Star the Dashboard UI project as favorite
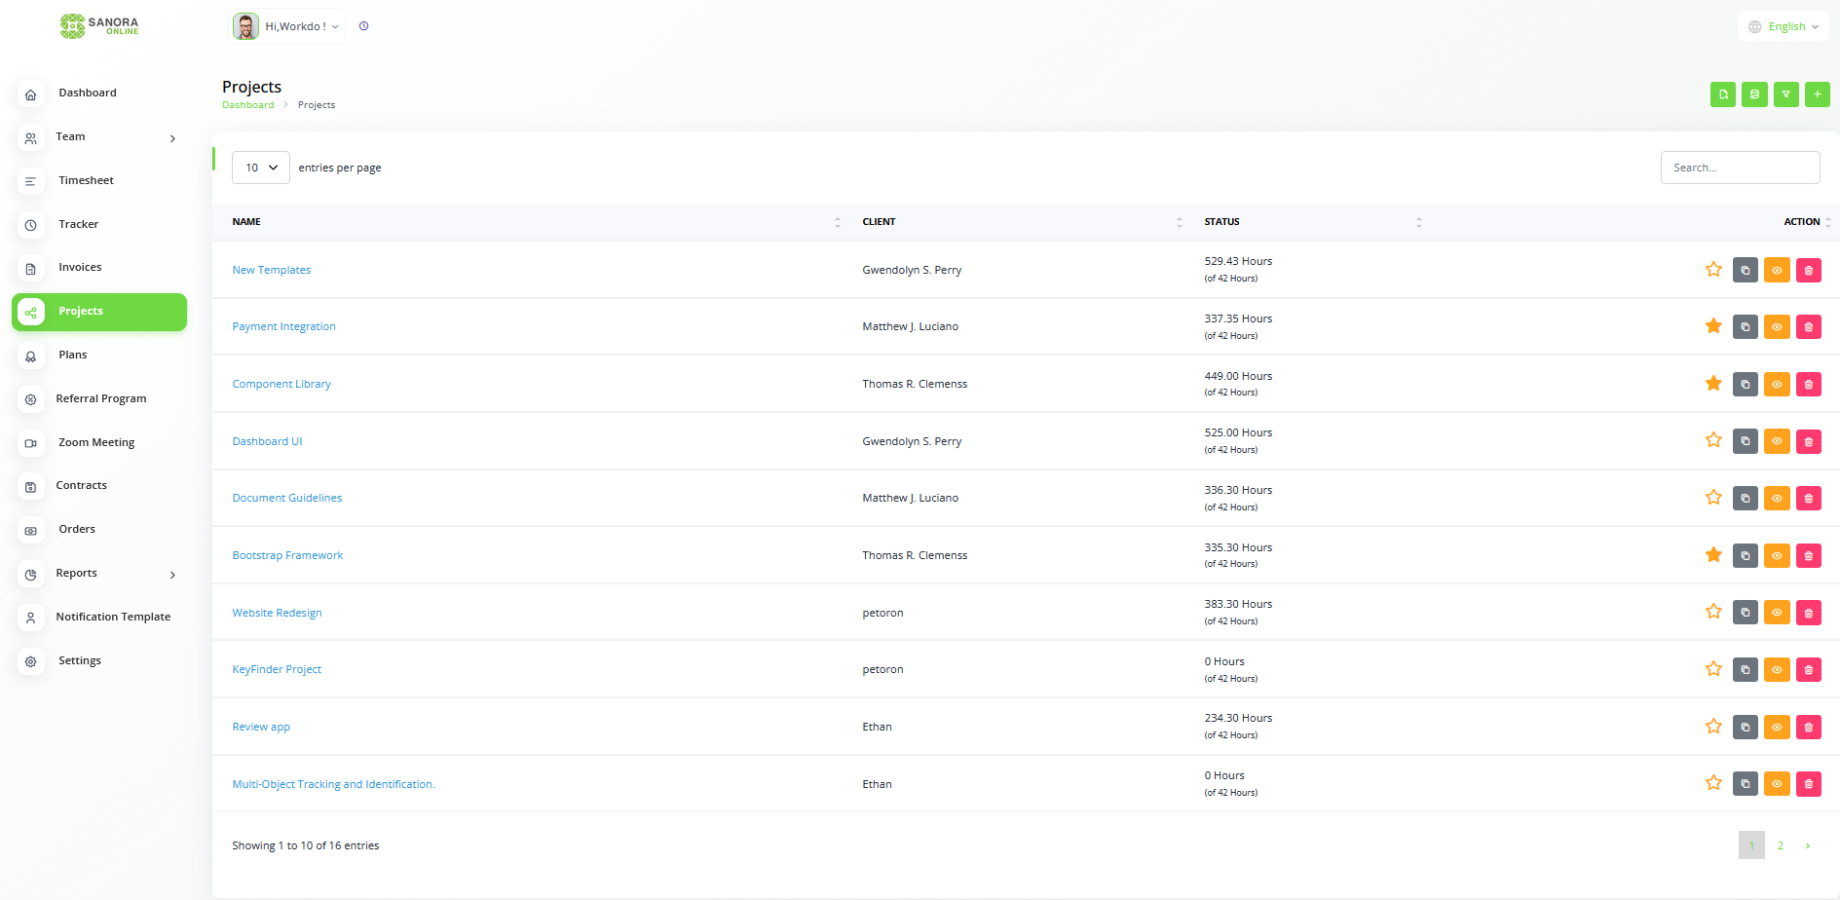 click(x=1713, y=440)
